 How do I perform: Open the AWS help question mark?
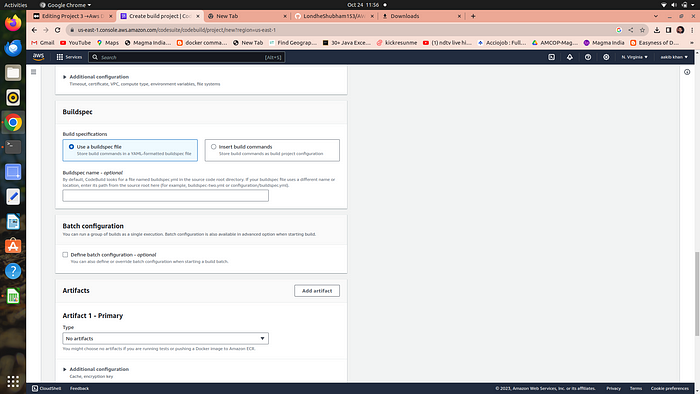pyautogui.click(x=588, y=57)
